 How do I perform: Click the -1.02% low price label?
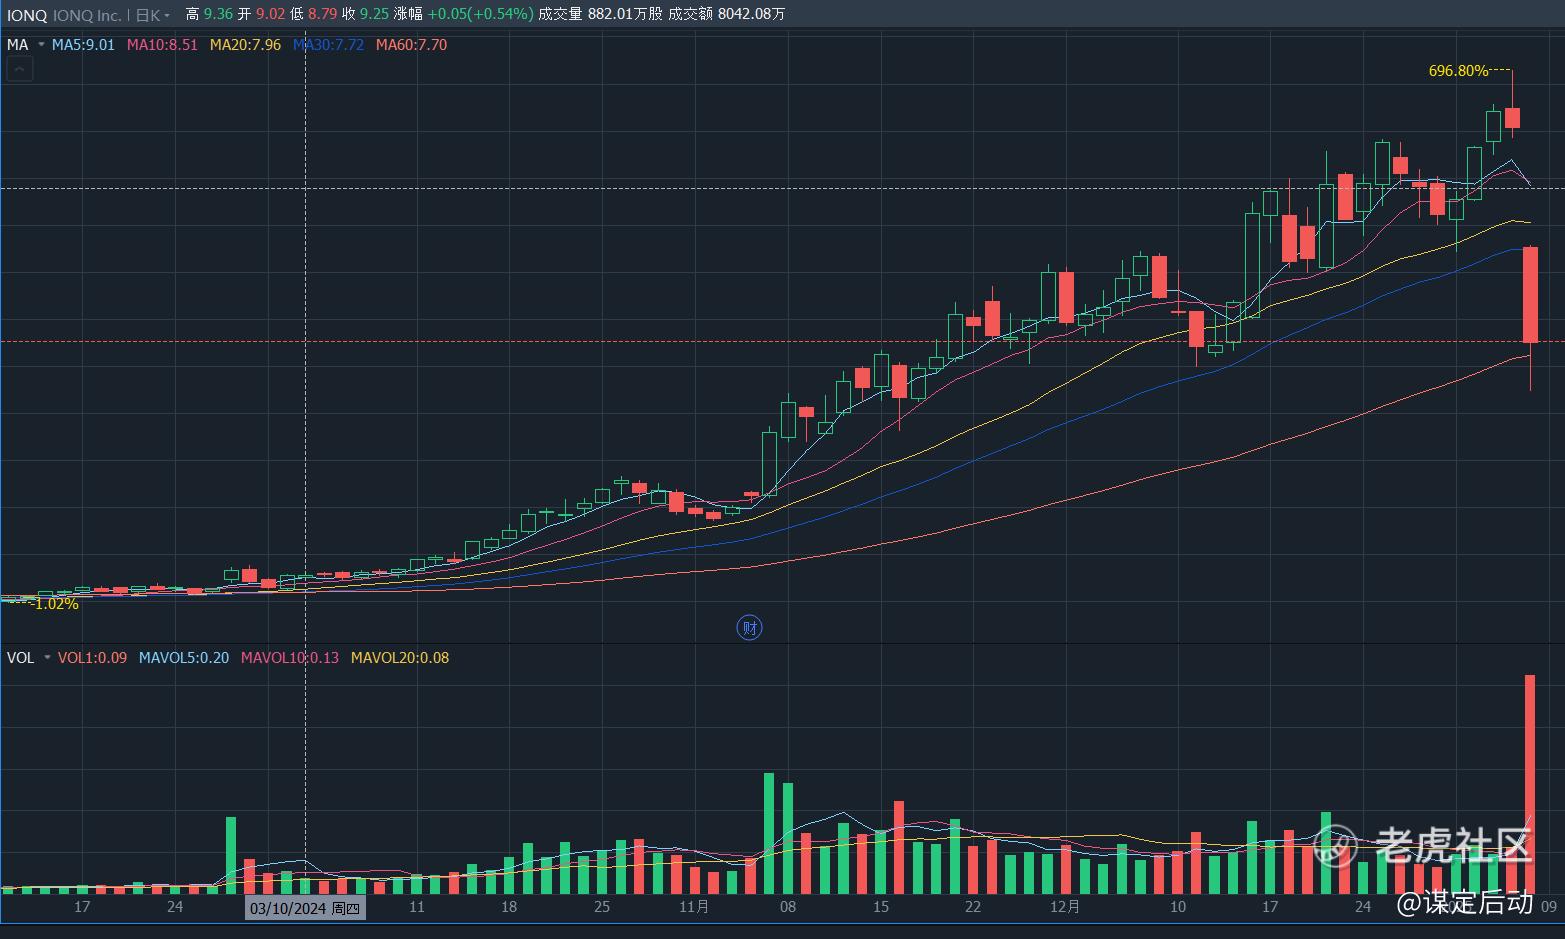55,604
